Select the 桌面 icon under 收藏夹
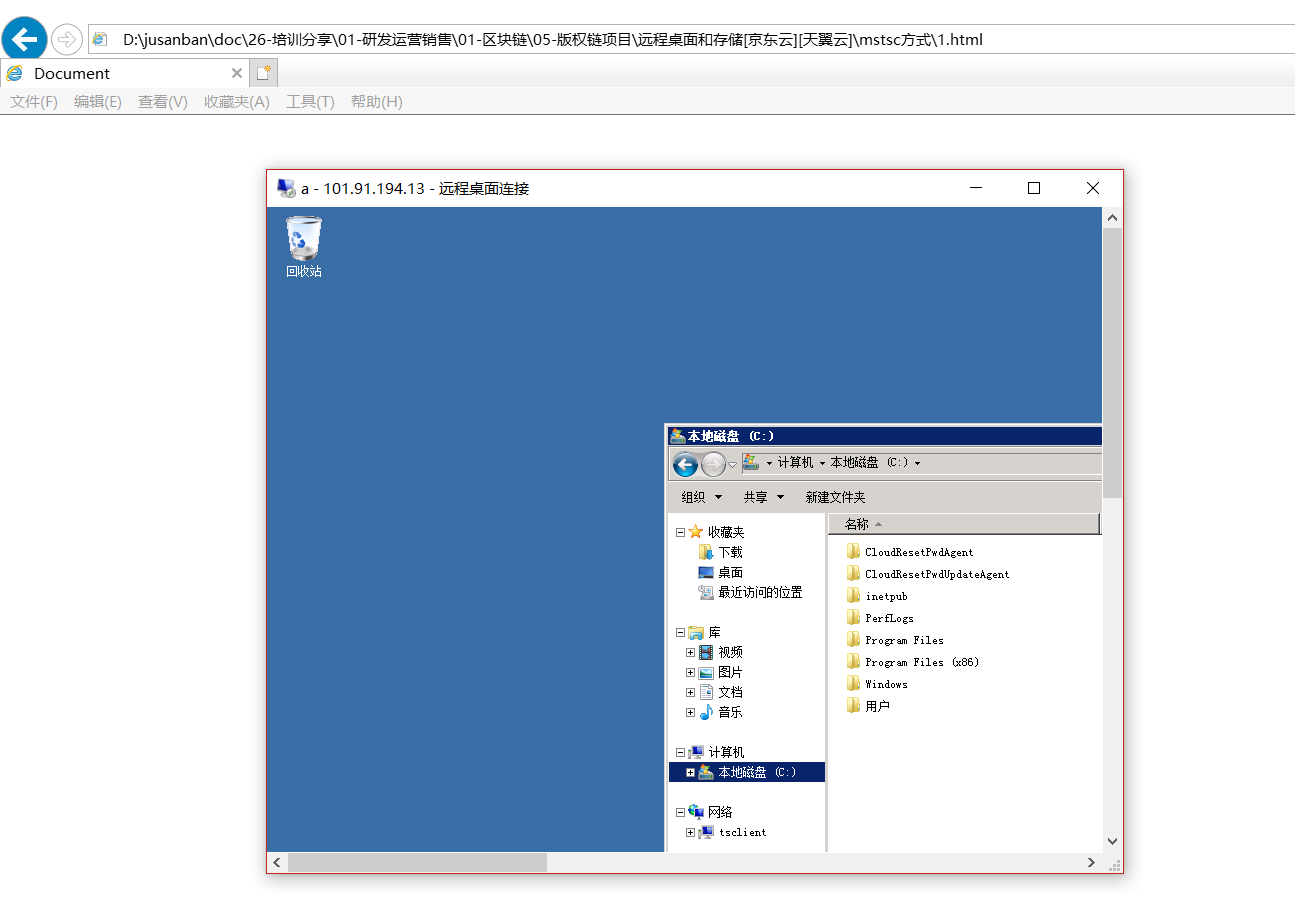 tap(706, 572)
